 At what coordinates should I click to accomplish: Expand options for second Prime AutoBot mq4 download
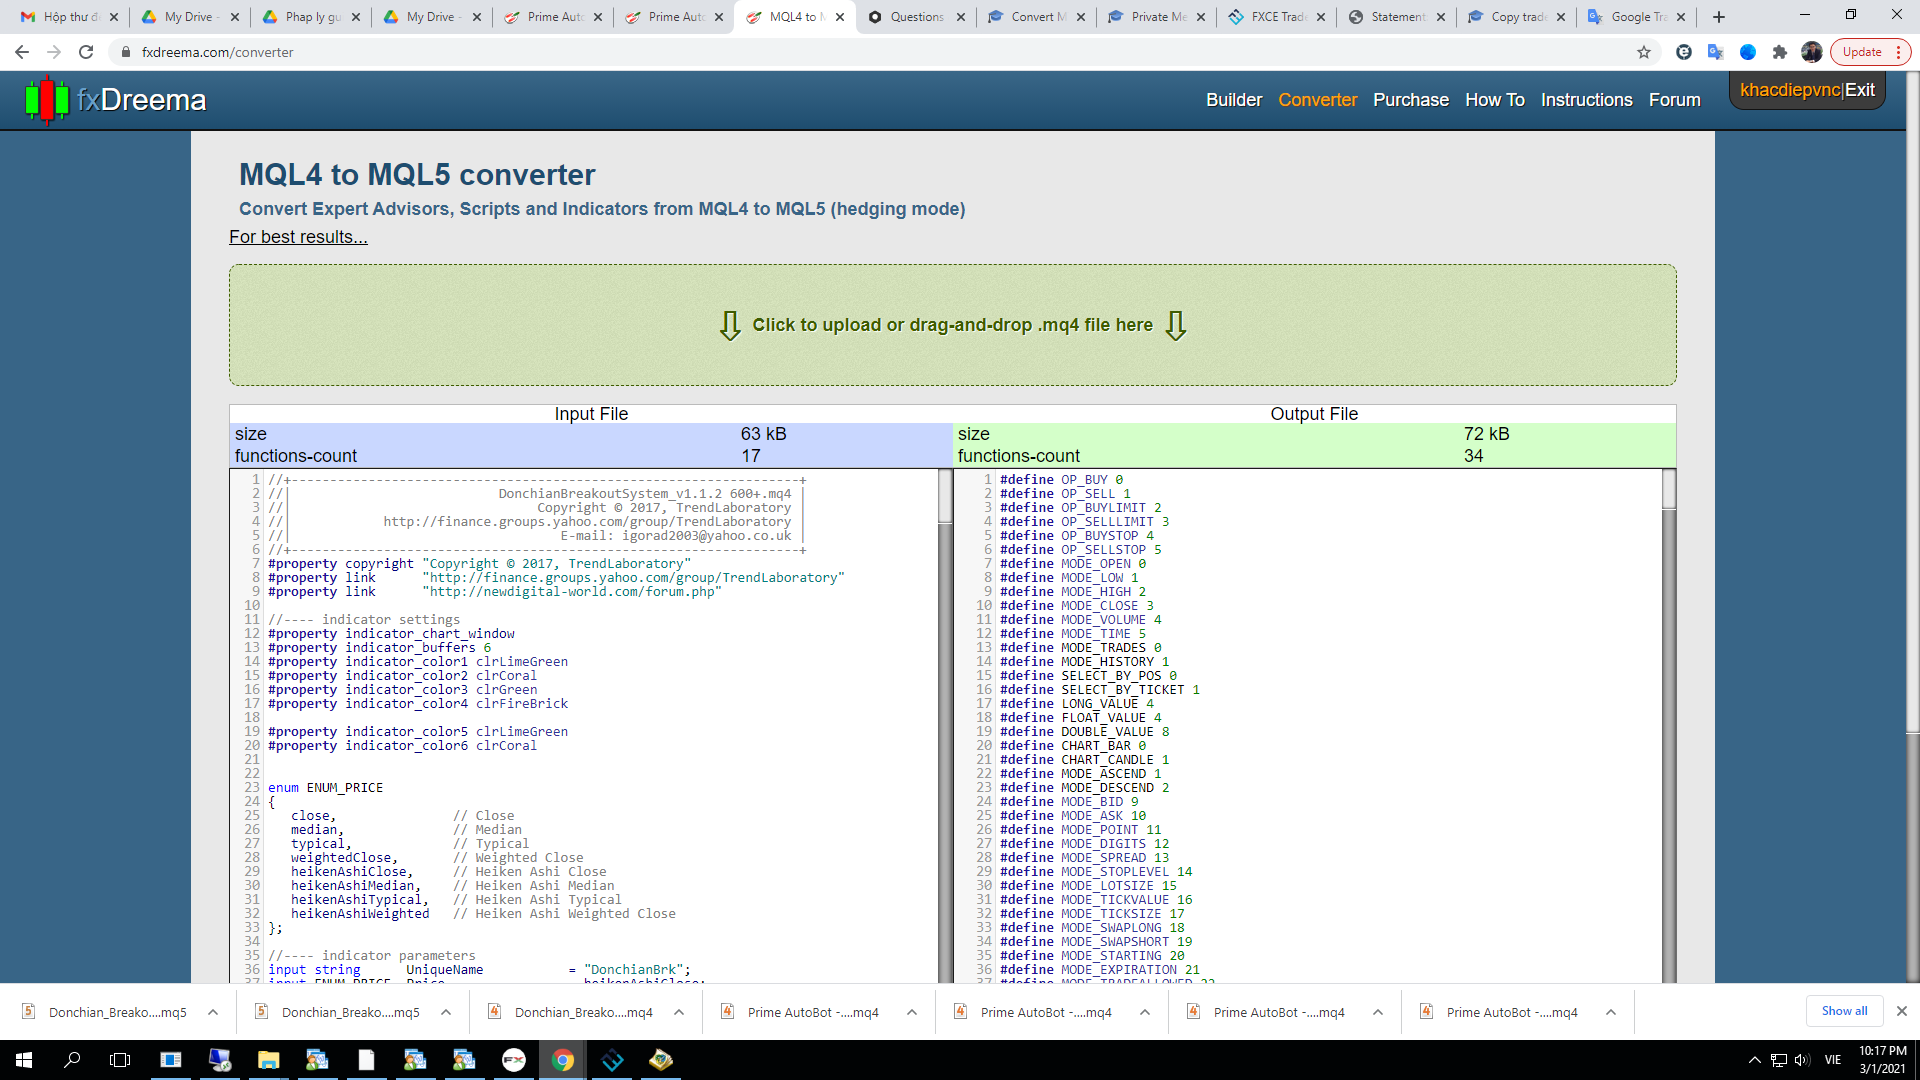tap(1145, 1012)
